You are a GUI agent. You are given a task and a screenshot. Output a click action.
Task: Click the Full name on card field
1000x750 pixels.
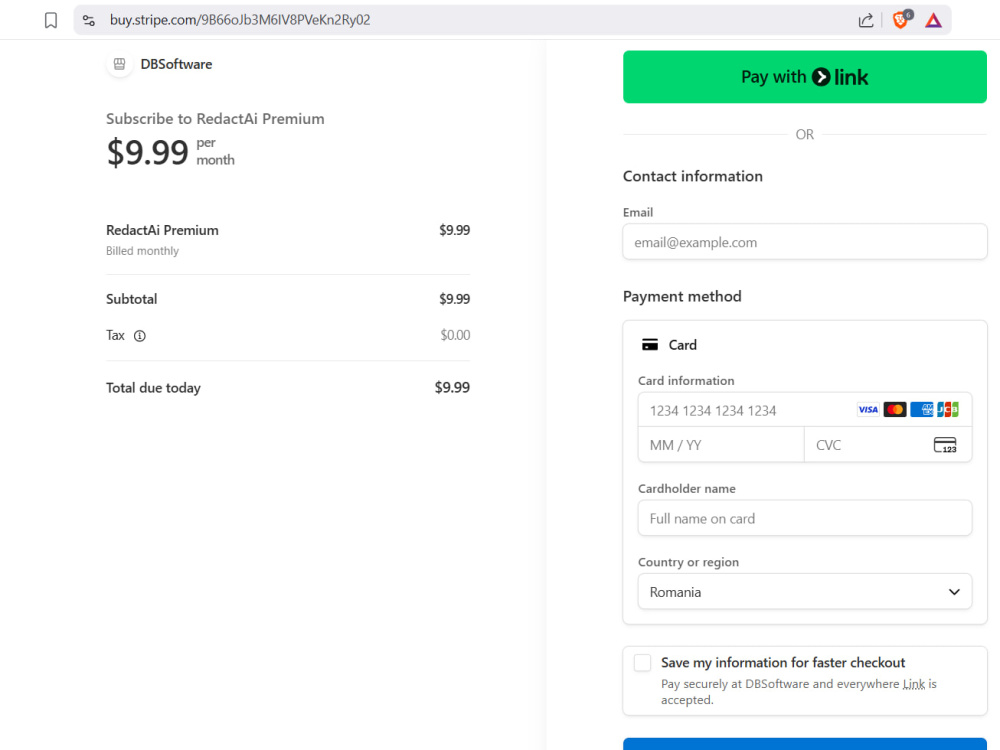tap(805, 518)
